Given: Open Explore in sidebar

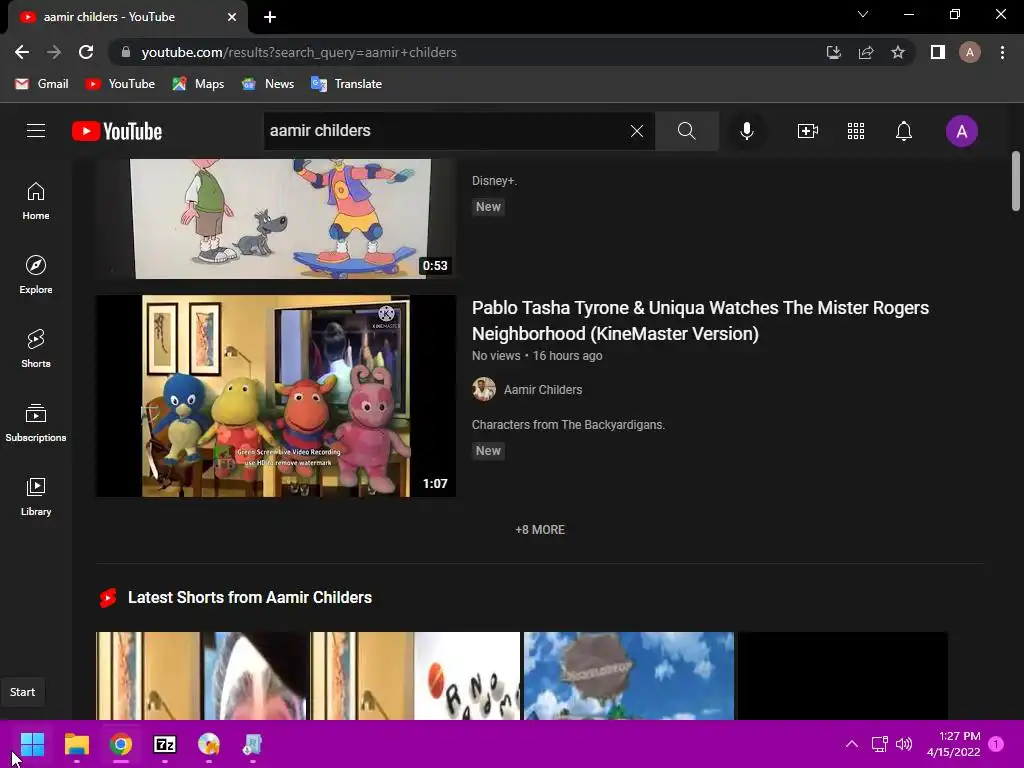Looking at the screenshot, I should pyautogui.click(x=36, y=275).
